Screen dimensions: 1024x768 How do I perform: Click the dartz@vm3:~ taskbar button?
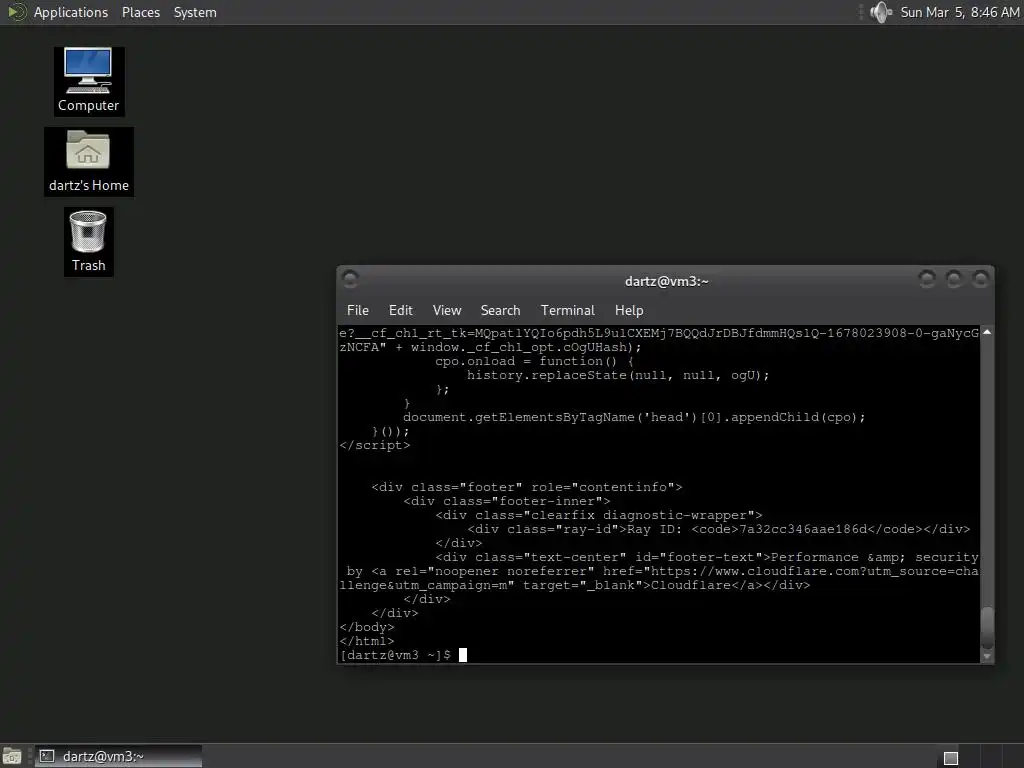click(x=118, y=756)
